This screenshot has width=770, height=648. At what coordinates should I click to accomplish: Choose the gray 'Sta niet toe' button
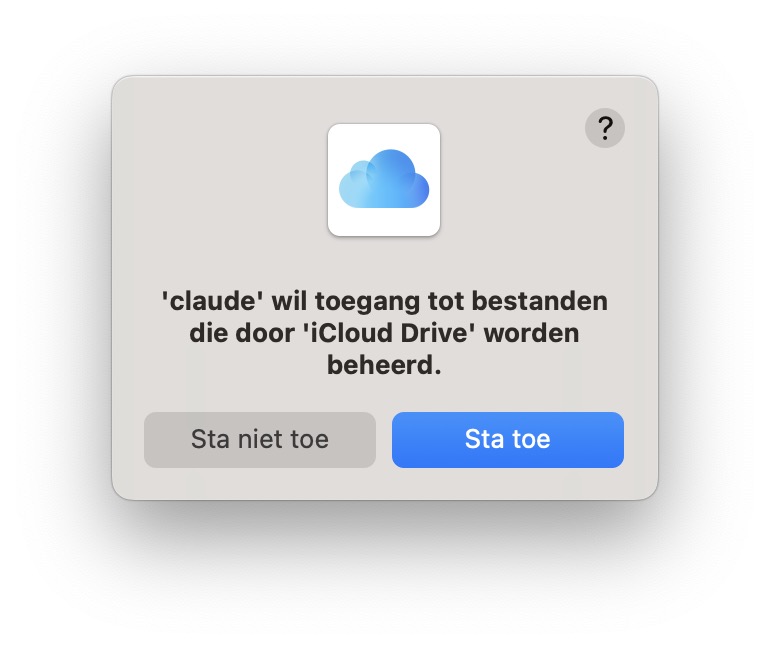tap(260, 439)
